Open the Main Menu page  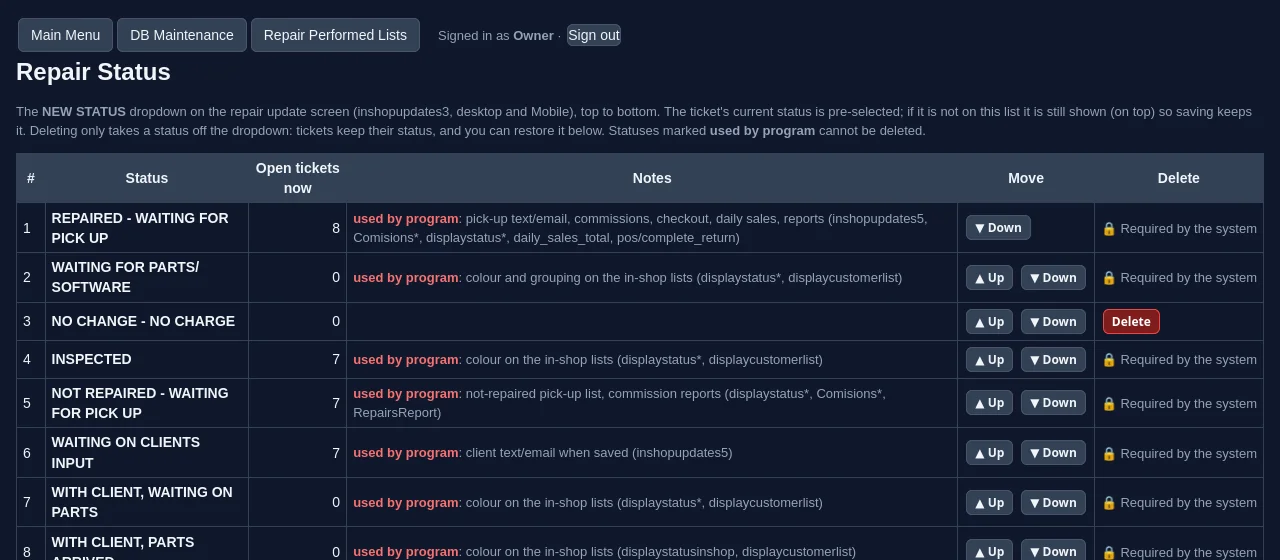(65, 35)
